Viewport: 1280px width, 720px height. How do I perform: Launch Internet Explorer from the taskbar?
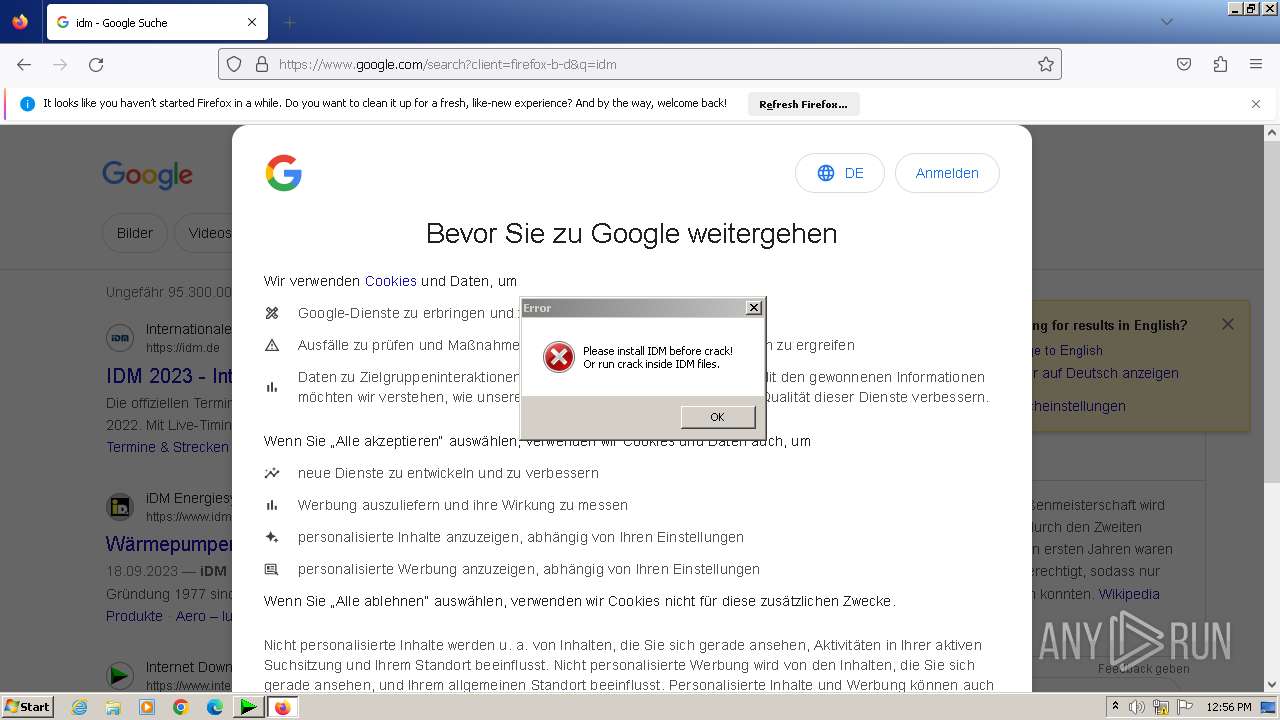click(79, 707)
